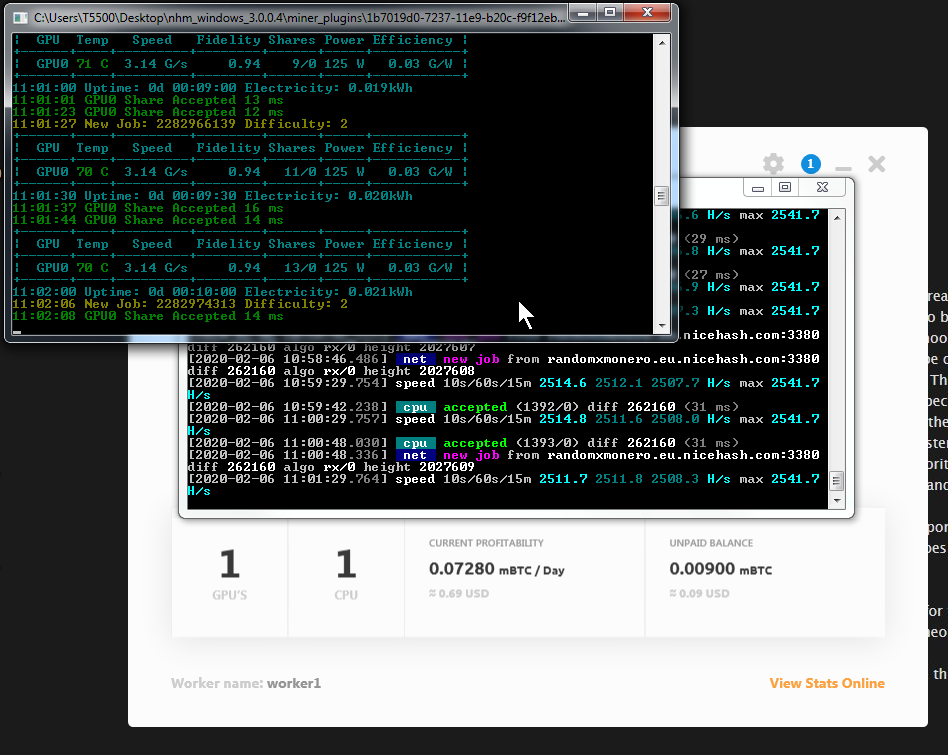Open NiceHash settings gear icon
Image resolution: width=948 pixels, height=755 pixels.
(x=773, y=164)
